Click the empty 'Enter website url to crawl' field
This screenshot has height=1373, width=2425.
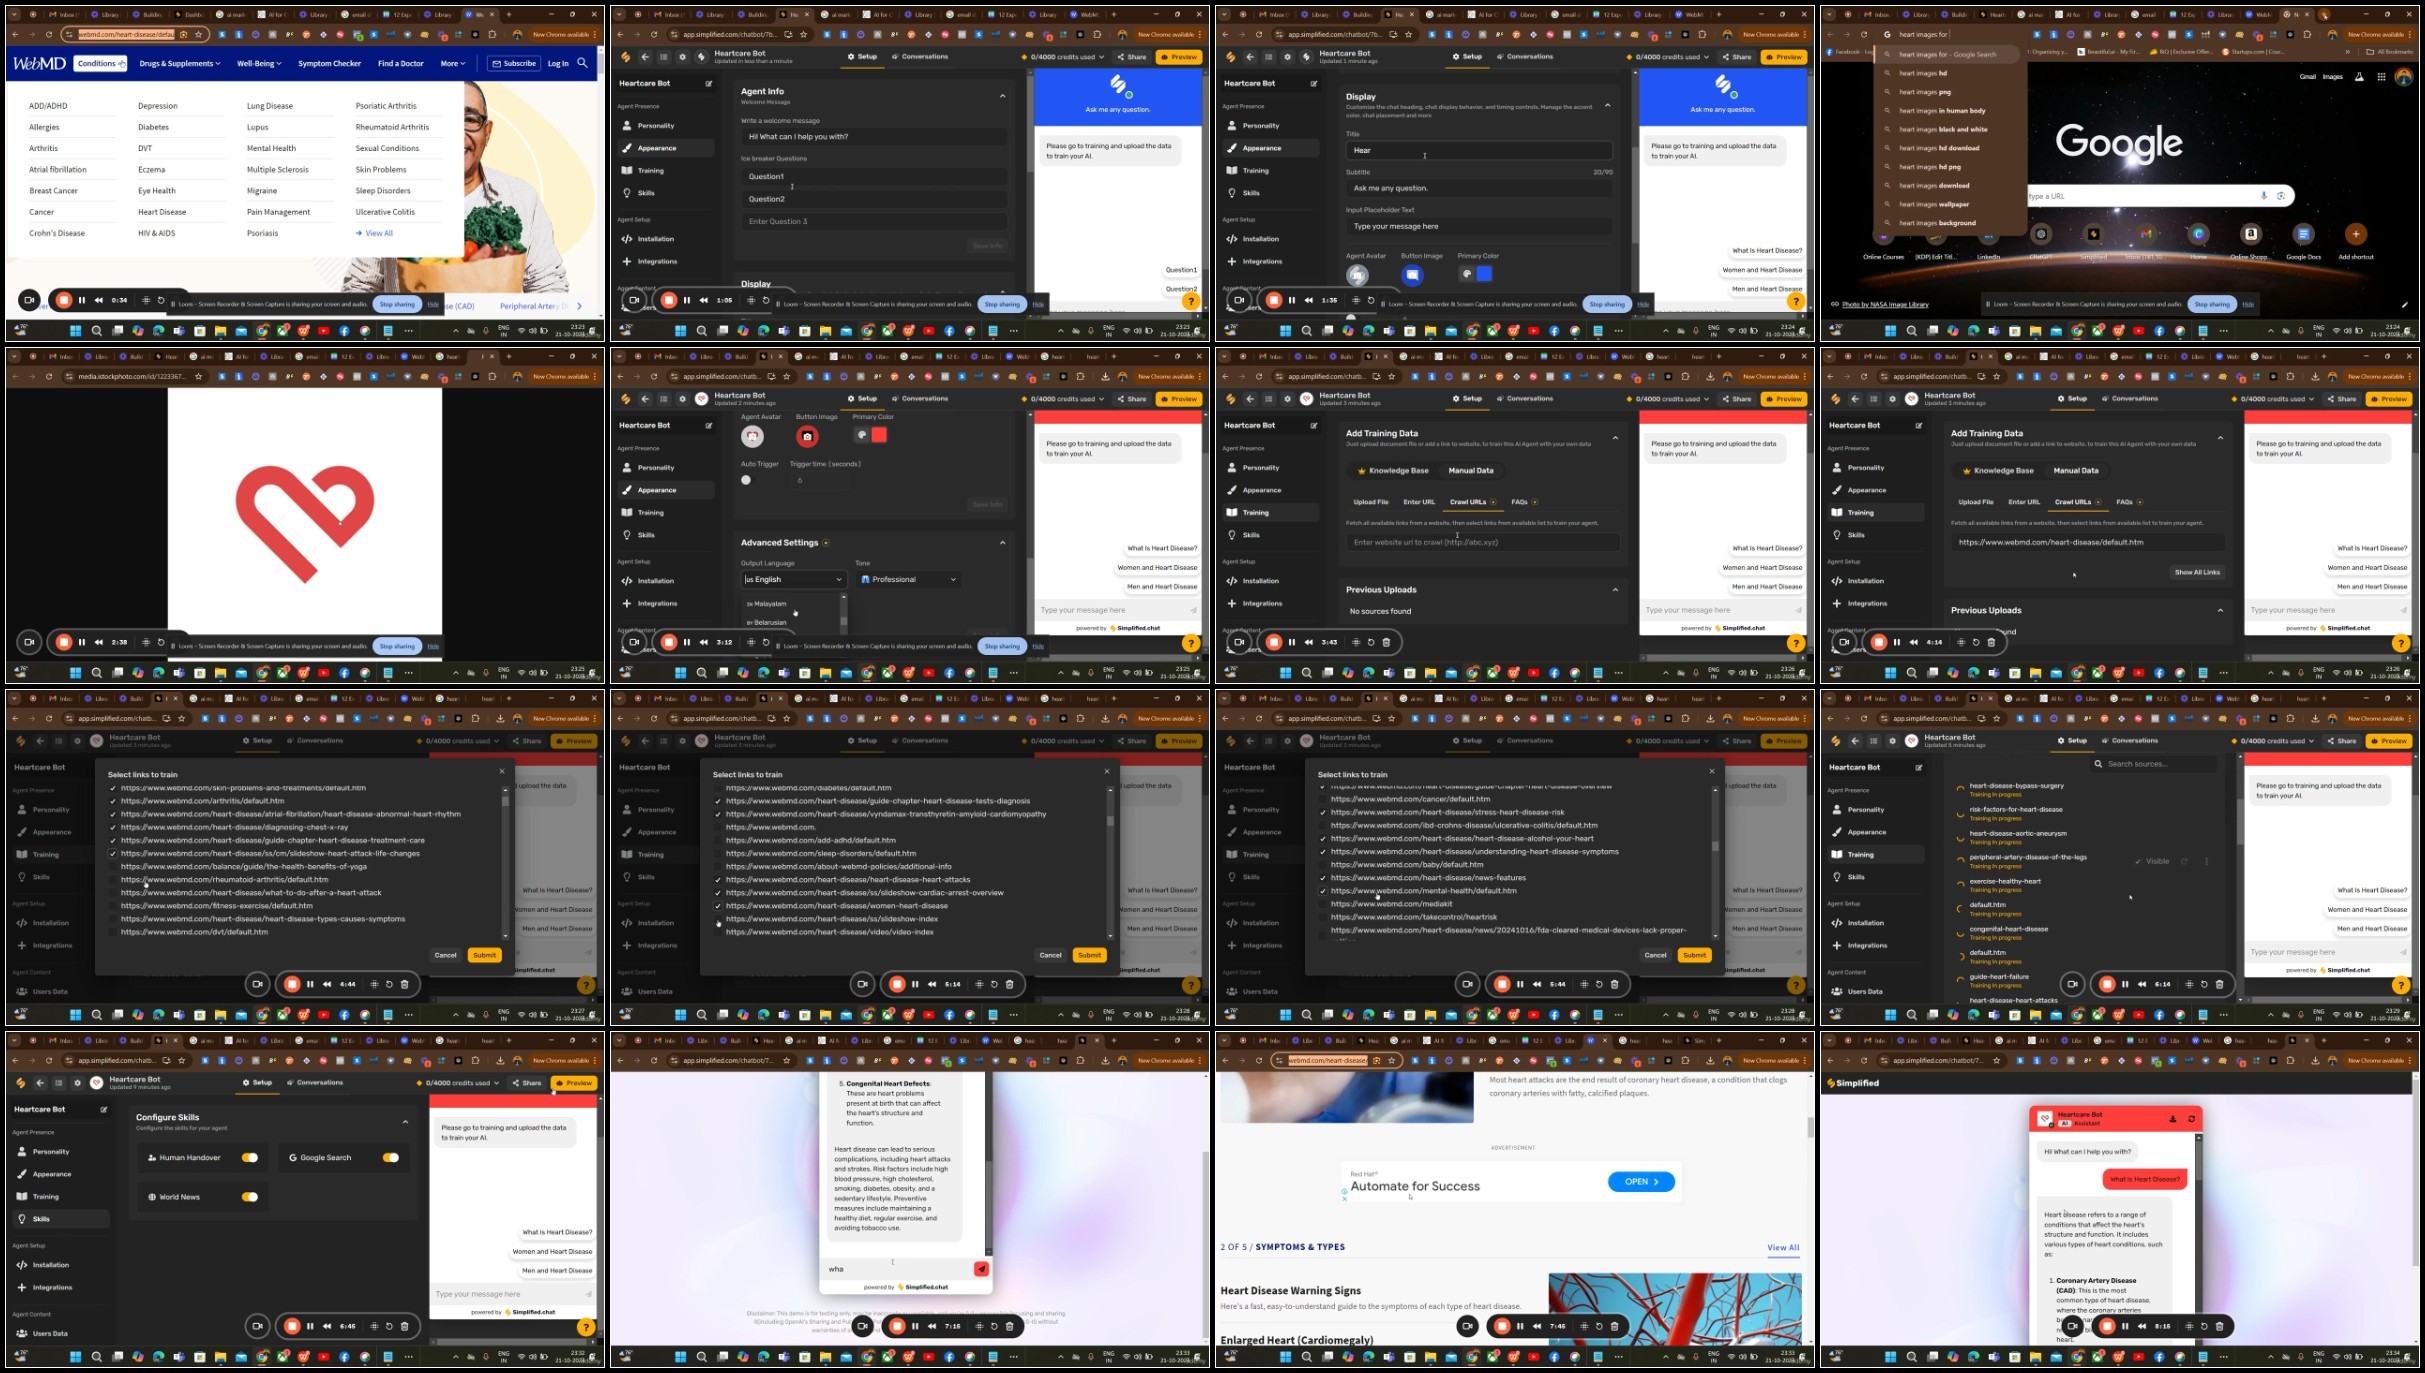pos(1482,542)
